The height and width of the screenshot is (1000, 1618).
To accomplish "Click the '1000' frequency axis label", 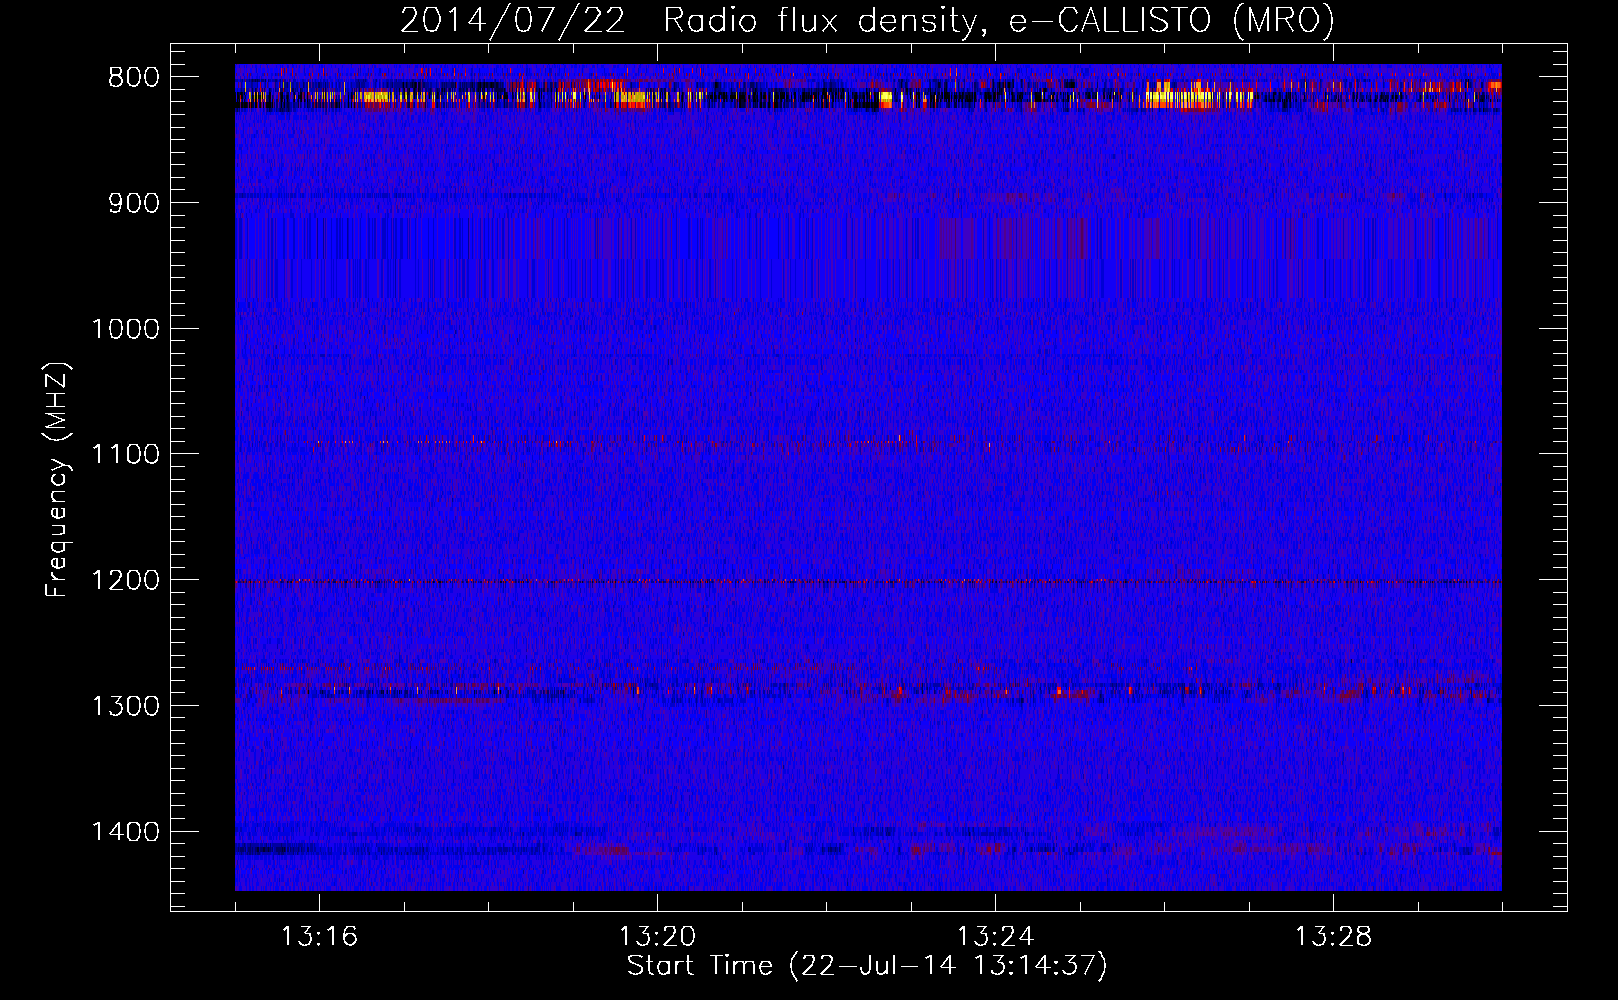I will (126, 329).
